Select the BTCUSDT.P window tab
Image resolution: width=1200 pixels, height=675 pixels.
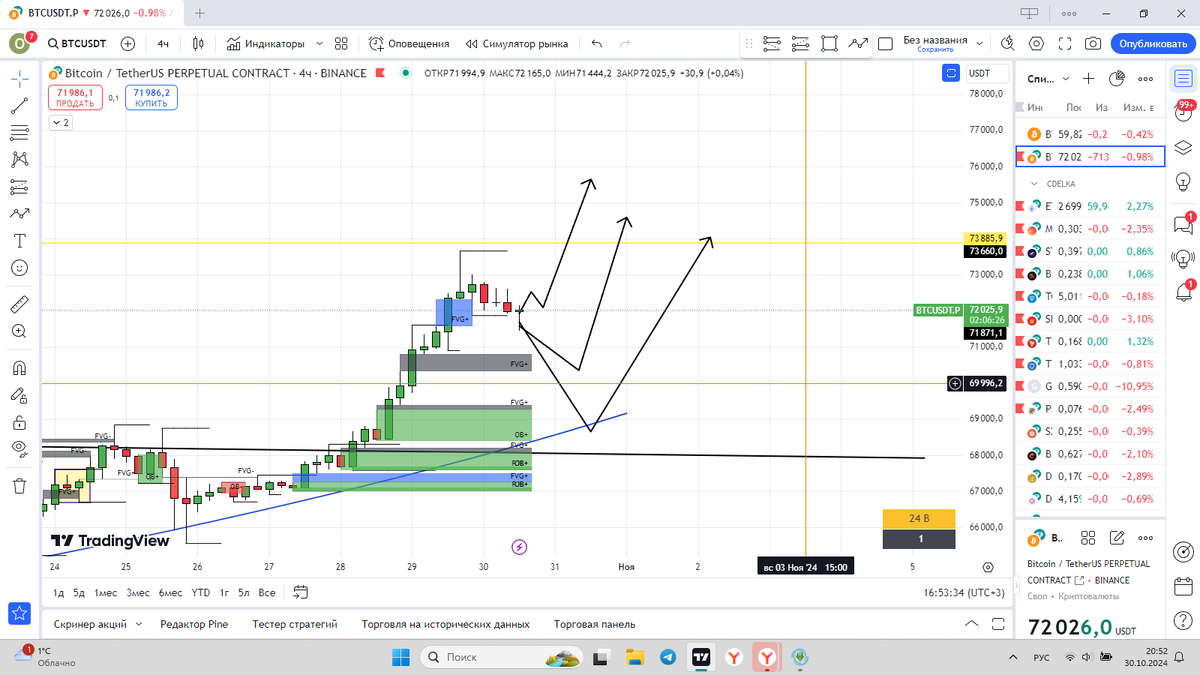(91, 14)
